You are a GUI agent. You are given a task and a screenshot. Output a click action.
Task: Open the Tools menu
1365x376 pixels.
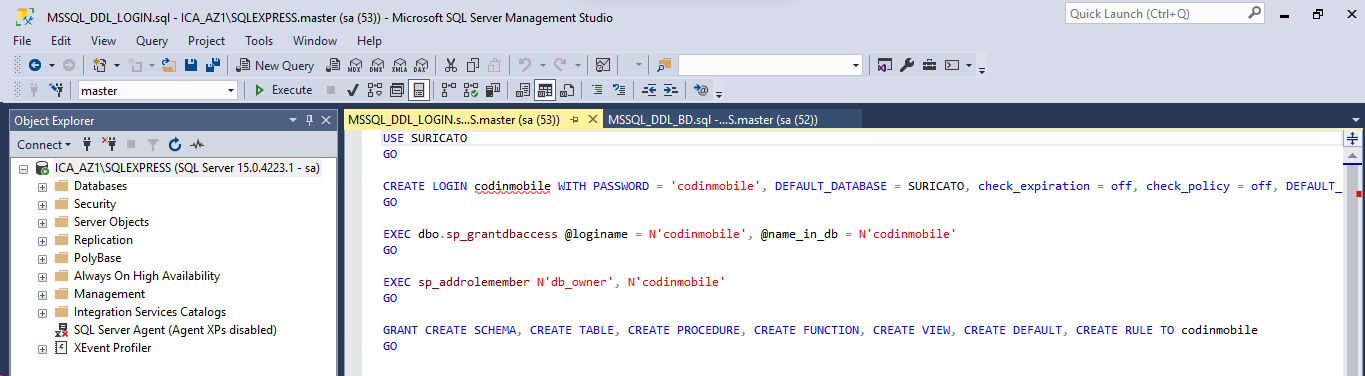pos(259,41)
